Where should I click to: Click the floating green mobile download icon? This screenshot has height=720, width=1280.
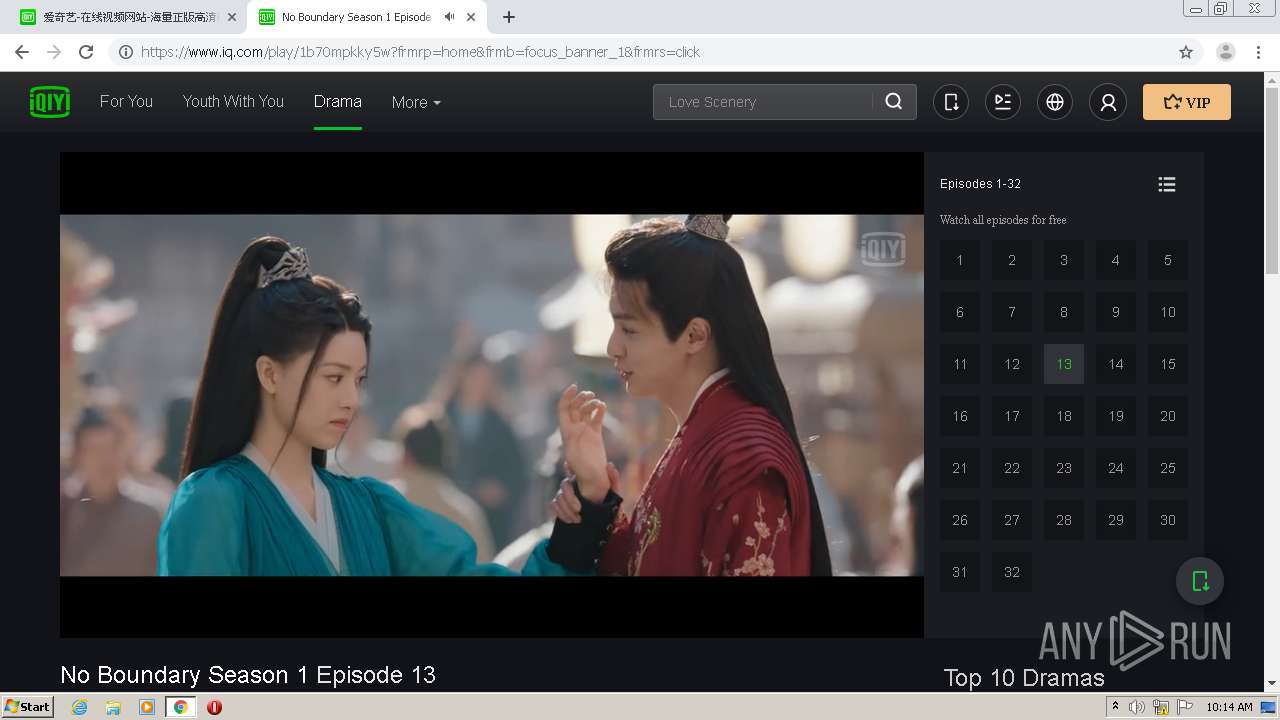click(1200, 581)
